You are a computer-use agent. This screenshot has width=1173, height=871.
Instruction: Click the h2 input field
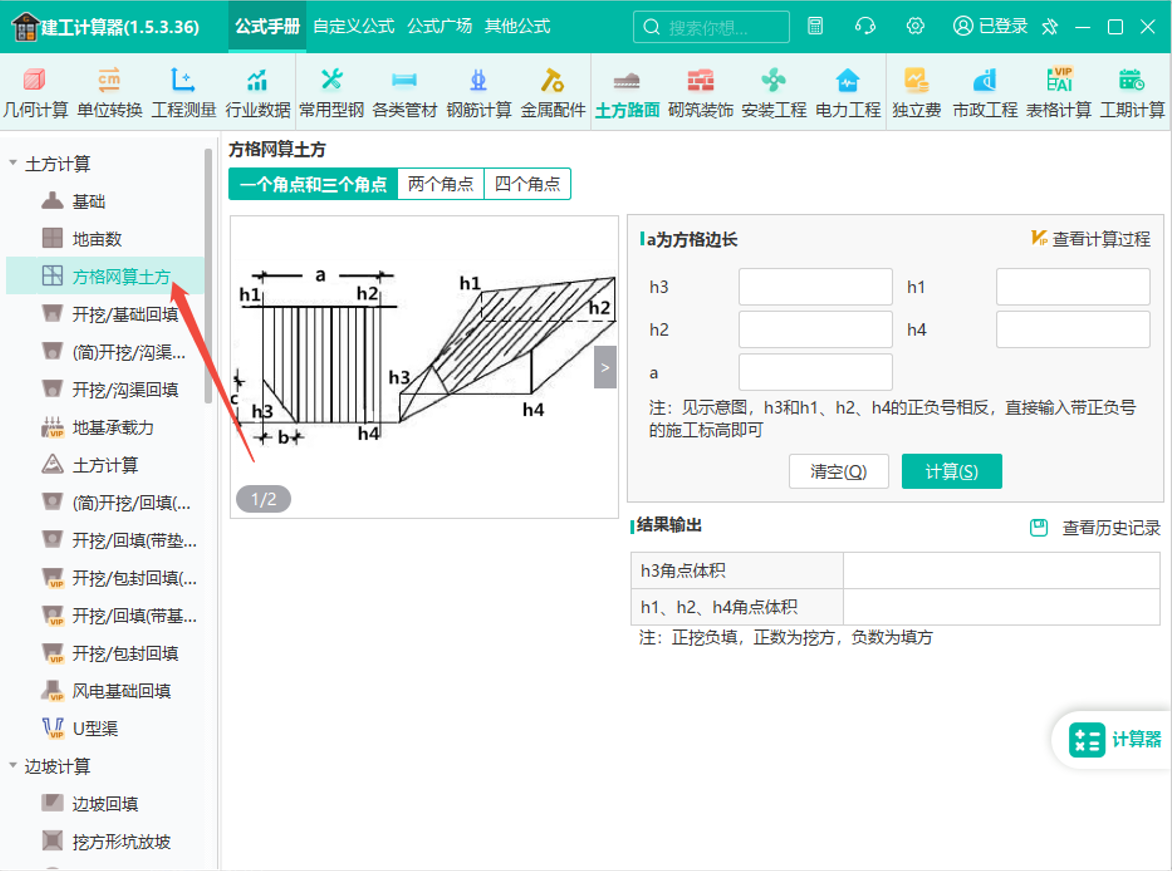pyautogui.click(x=815, y=329)
